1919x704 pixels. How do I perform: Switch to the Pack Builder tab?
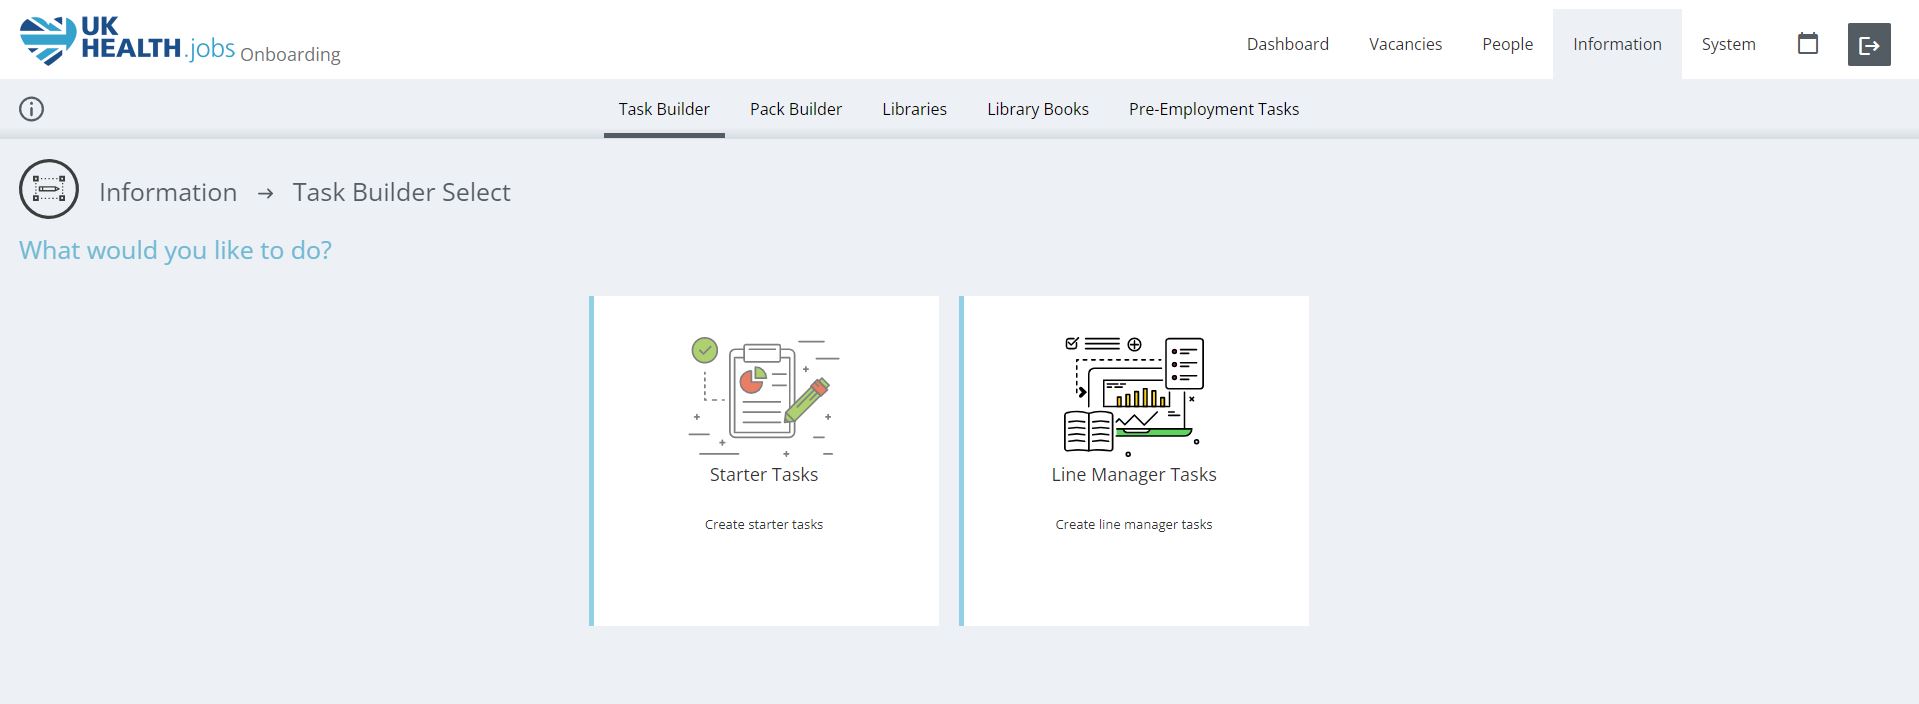795,109
